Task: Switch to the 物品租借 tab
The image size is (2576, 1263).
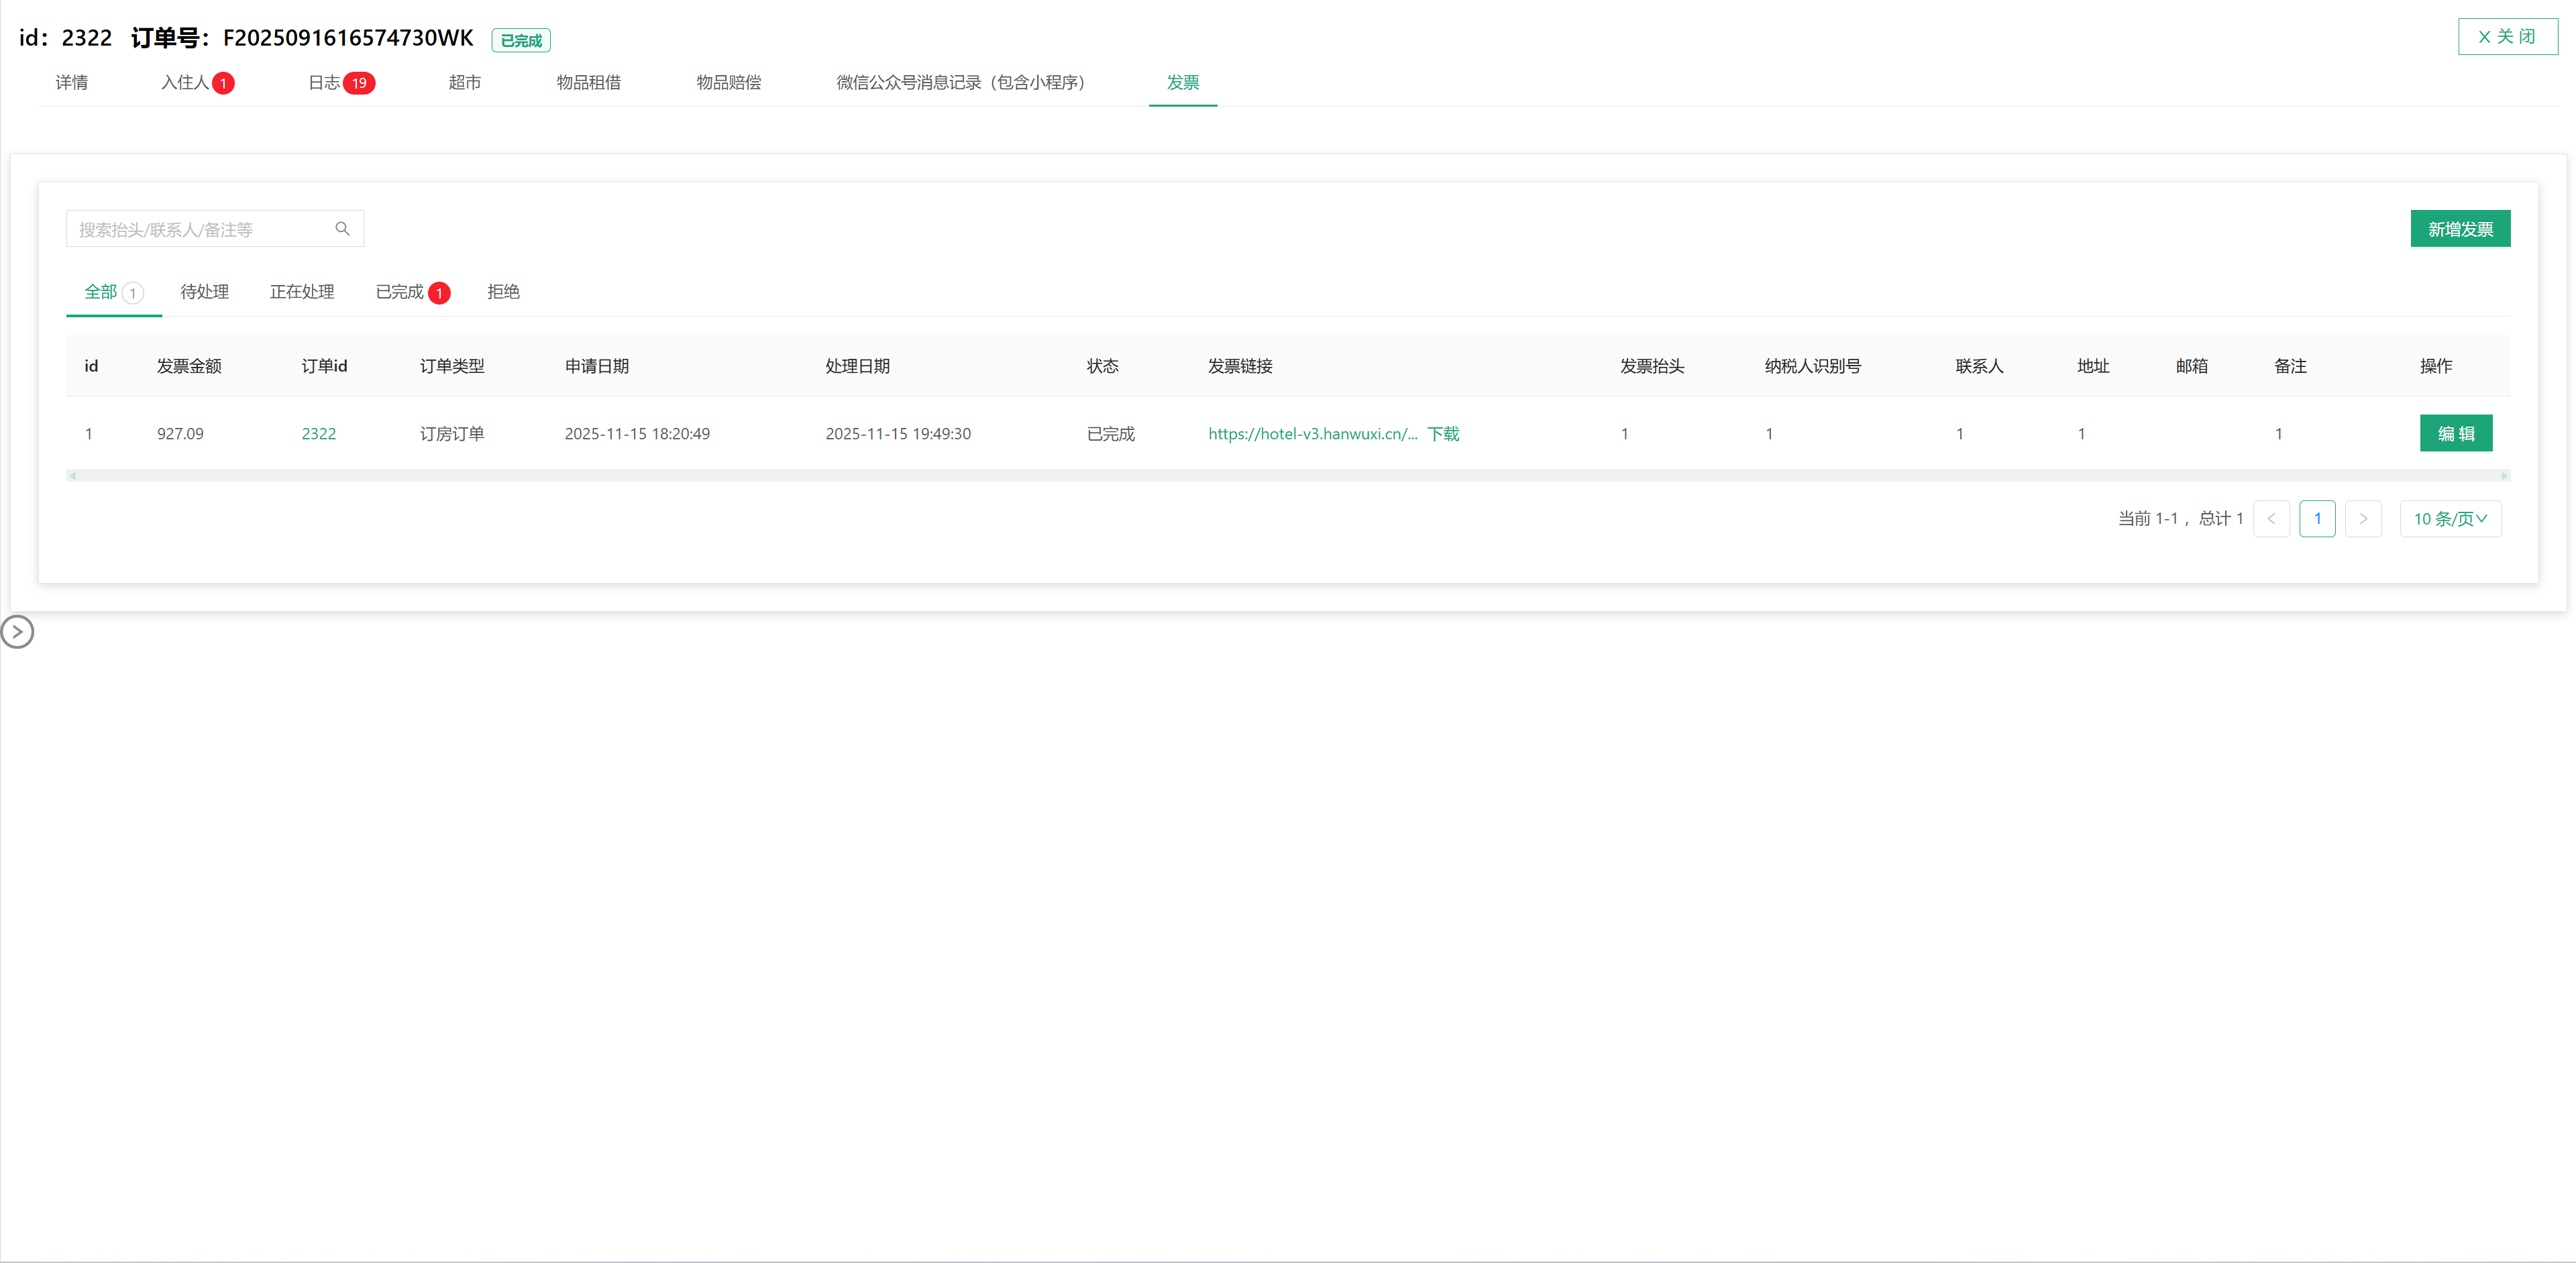Action: (588, 83)
